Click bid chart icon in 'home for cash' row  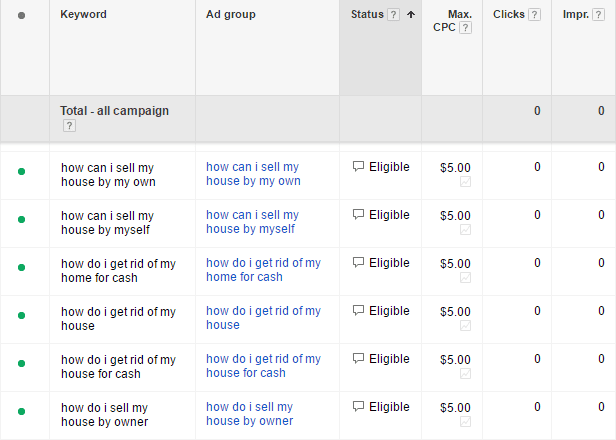coord(466,277)
